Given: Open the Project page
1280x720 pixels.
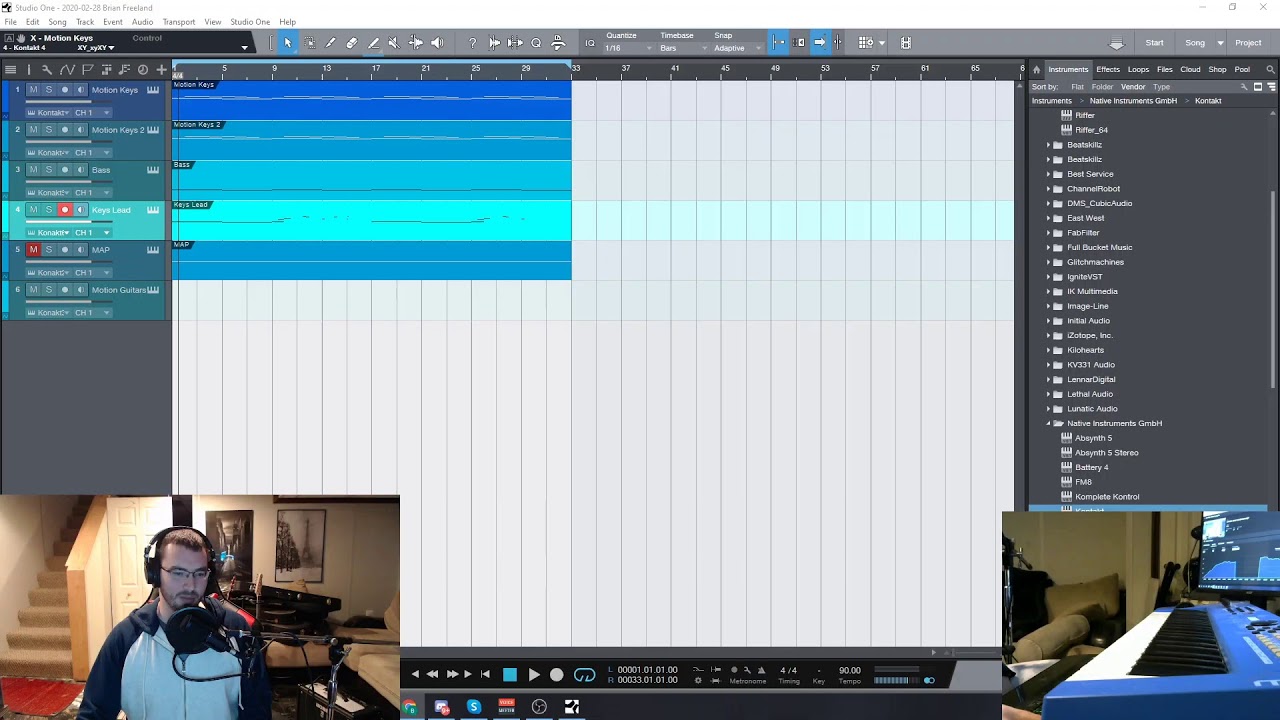Looking at the screenshot, I should pos(1248,43).
